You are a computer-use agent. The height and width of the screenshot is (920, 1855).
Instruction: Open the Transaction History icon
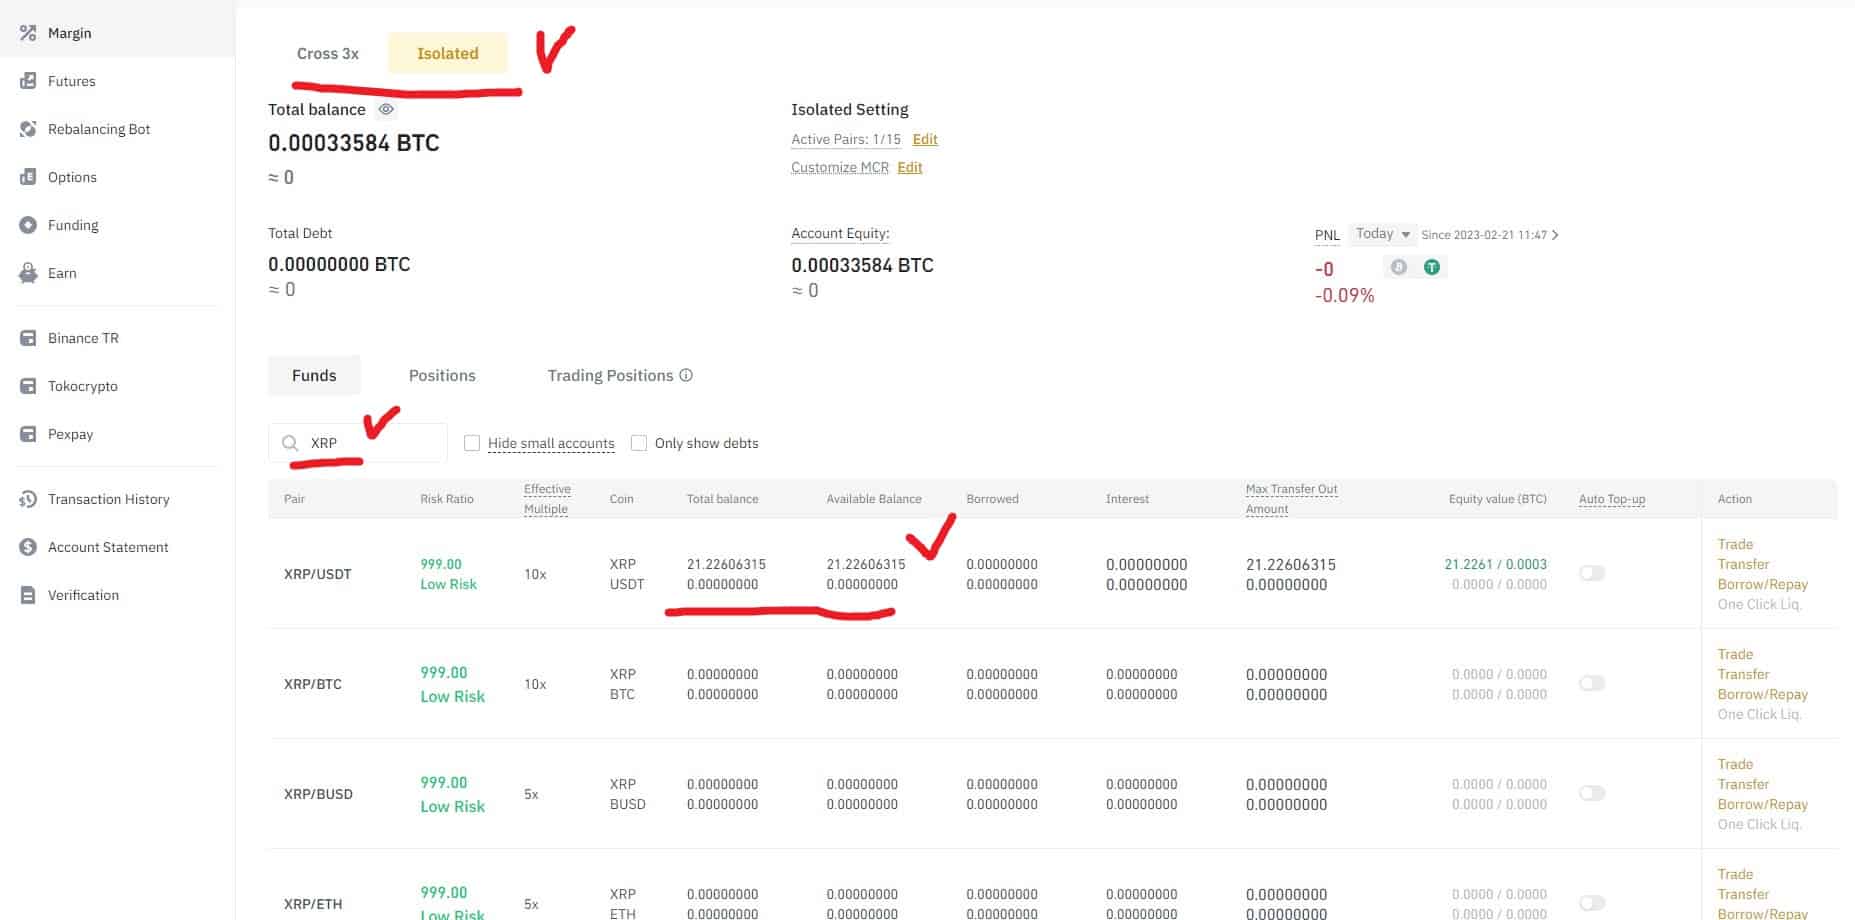[28, 499]
